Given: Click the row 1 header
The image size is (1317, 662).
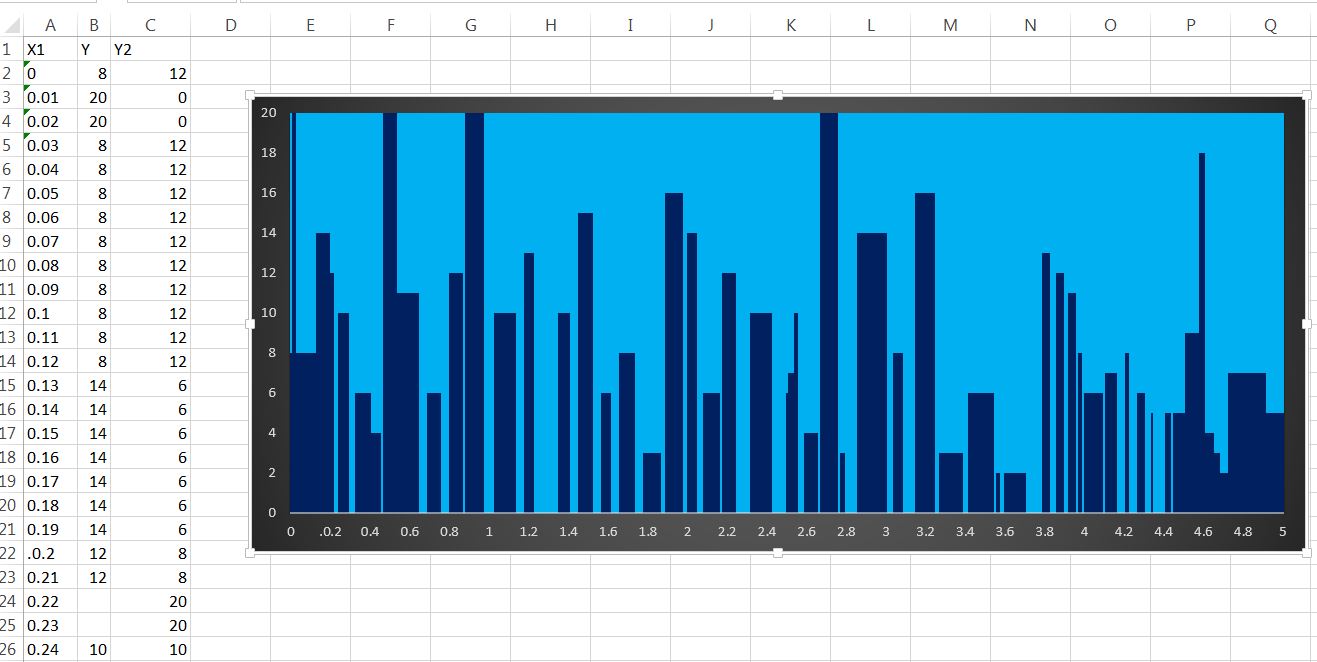Looking at the screenshot, I should [10, 48].
